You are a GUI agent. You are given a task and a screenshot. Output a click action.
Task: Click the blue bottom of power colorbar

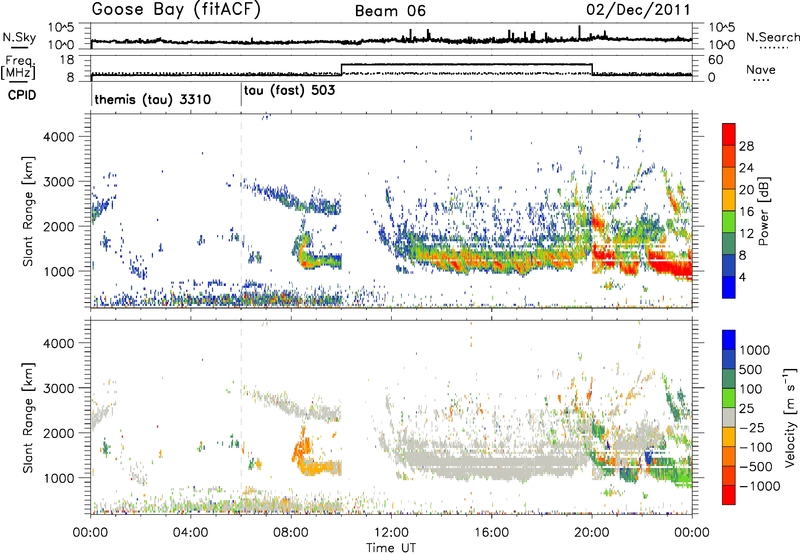tap(729, 287)
